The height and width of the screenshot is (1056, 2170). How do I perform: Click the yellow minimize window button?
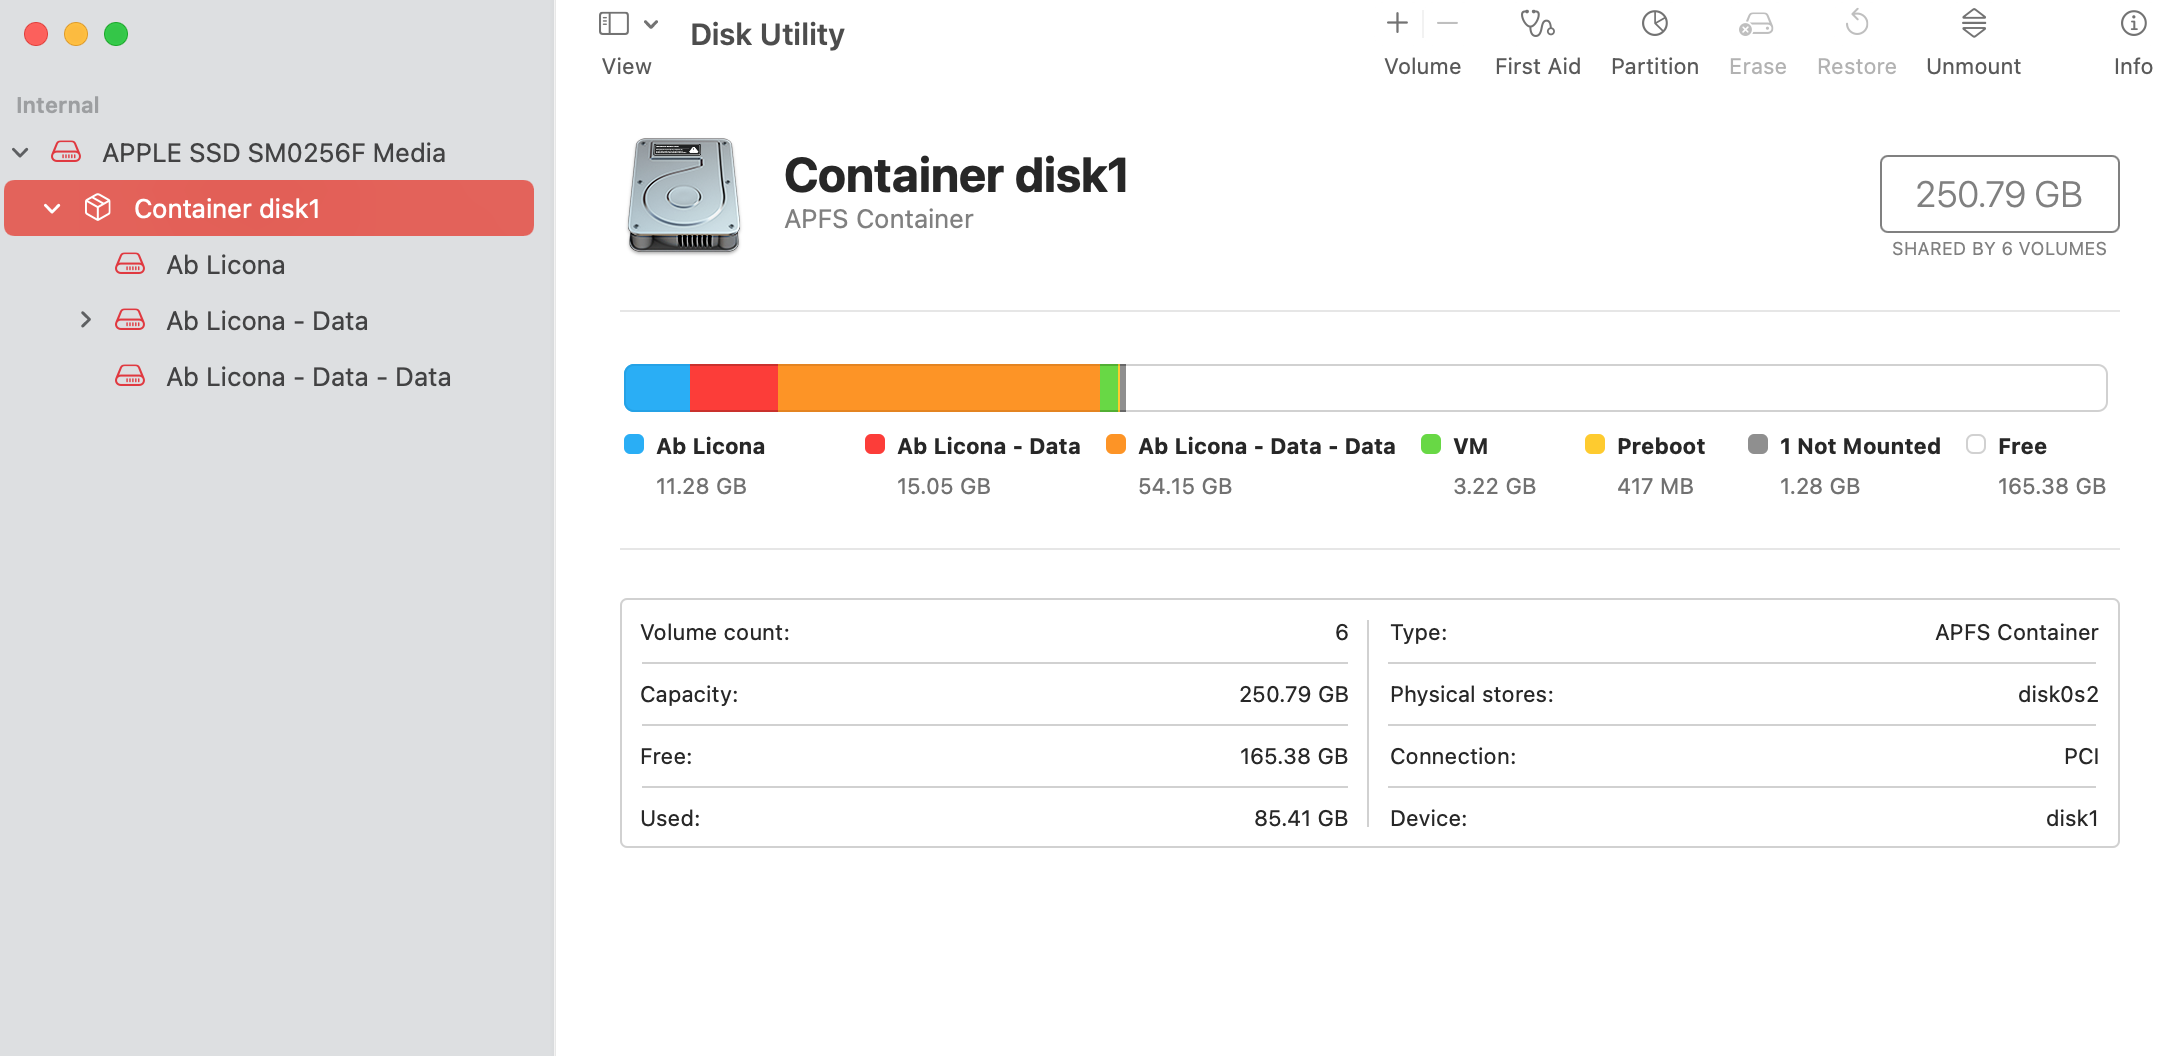[76, 34]
